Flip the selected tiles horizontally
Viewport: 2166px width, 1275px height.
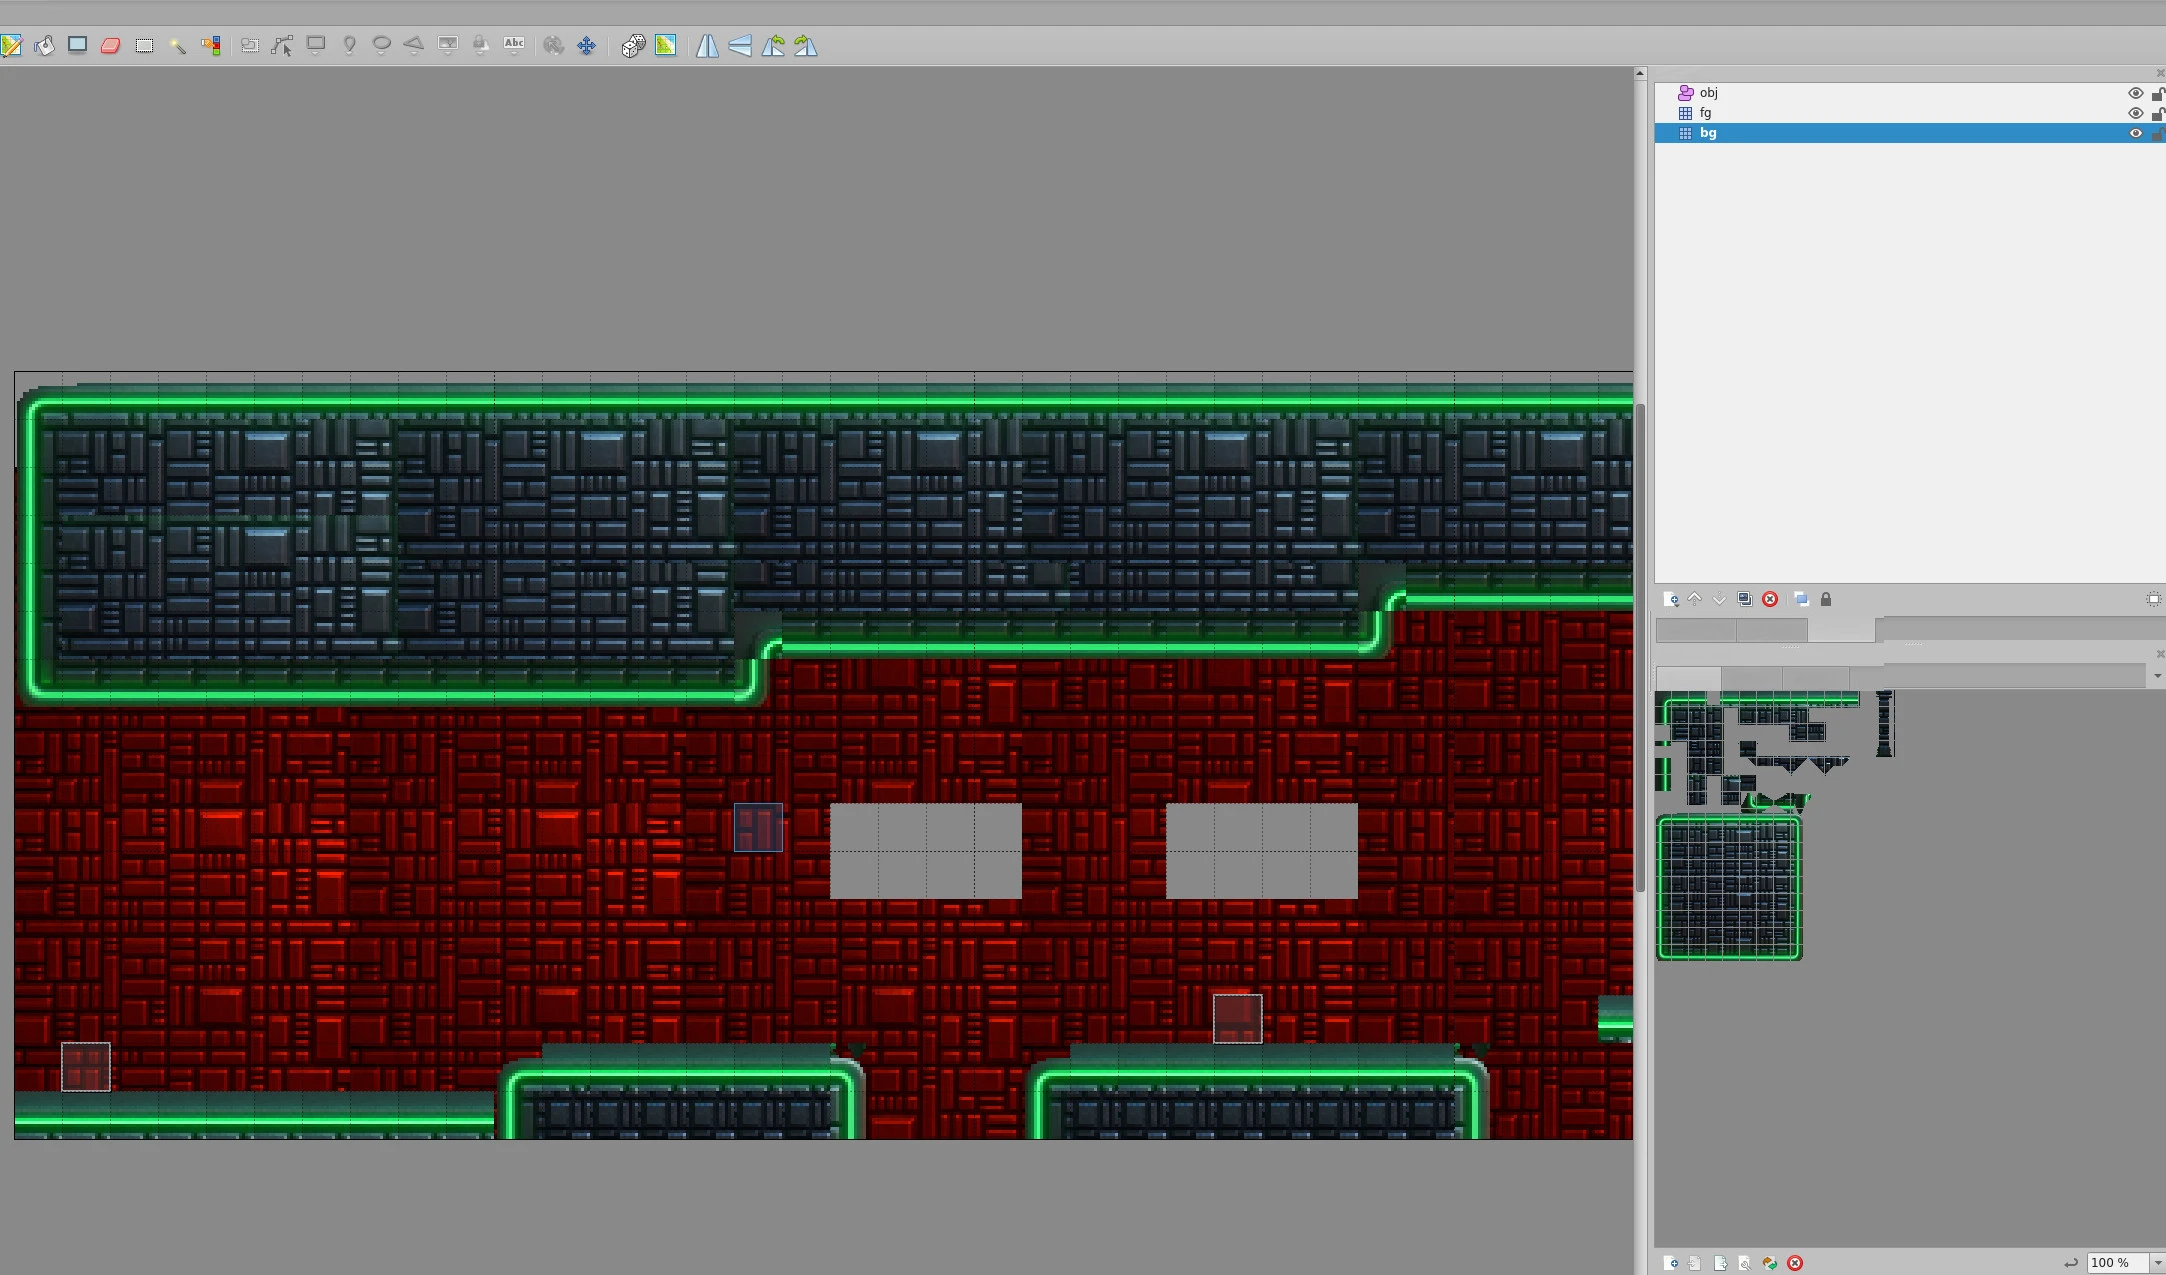point(707,46)
